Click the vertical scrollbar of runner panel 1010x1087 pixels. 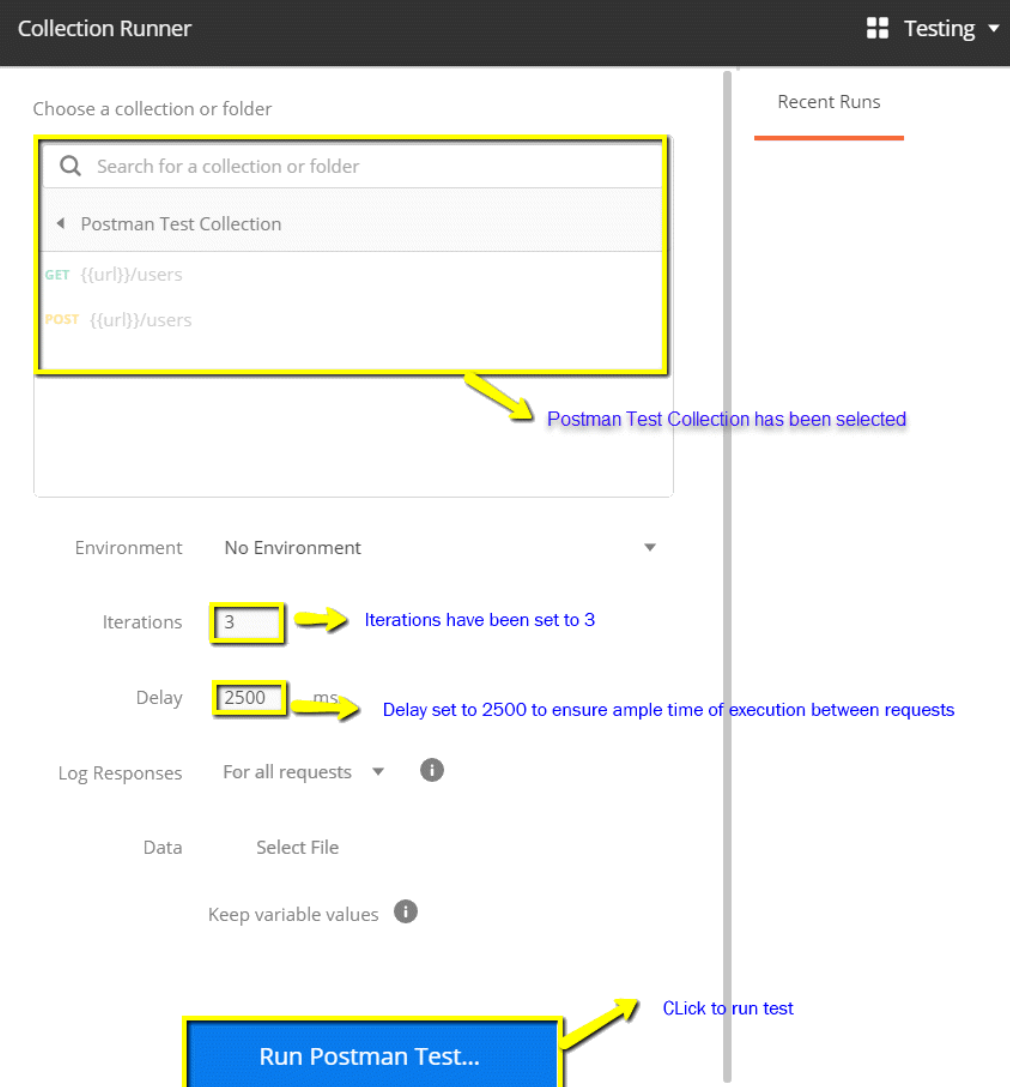coord(727,575)
